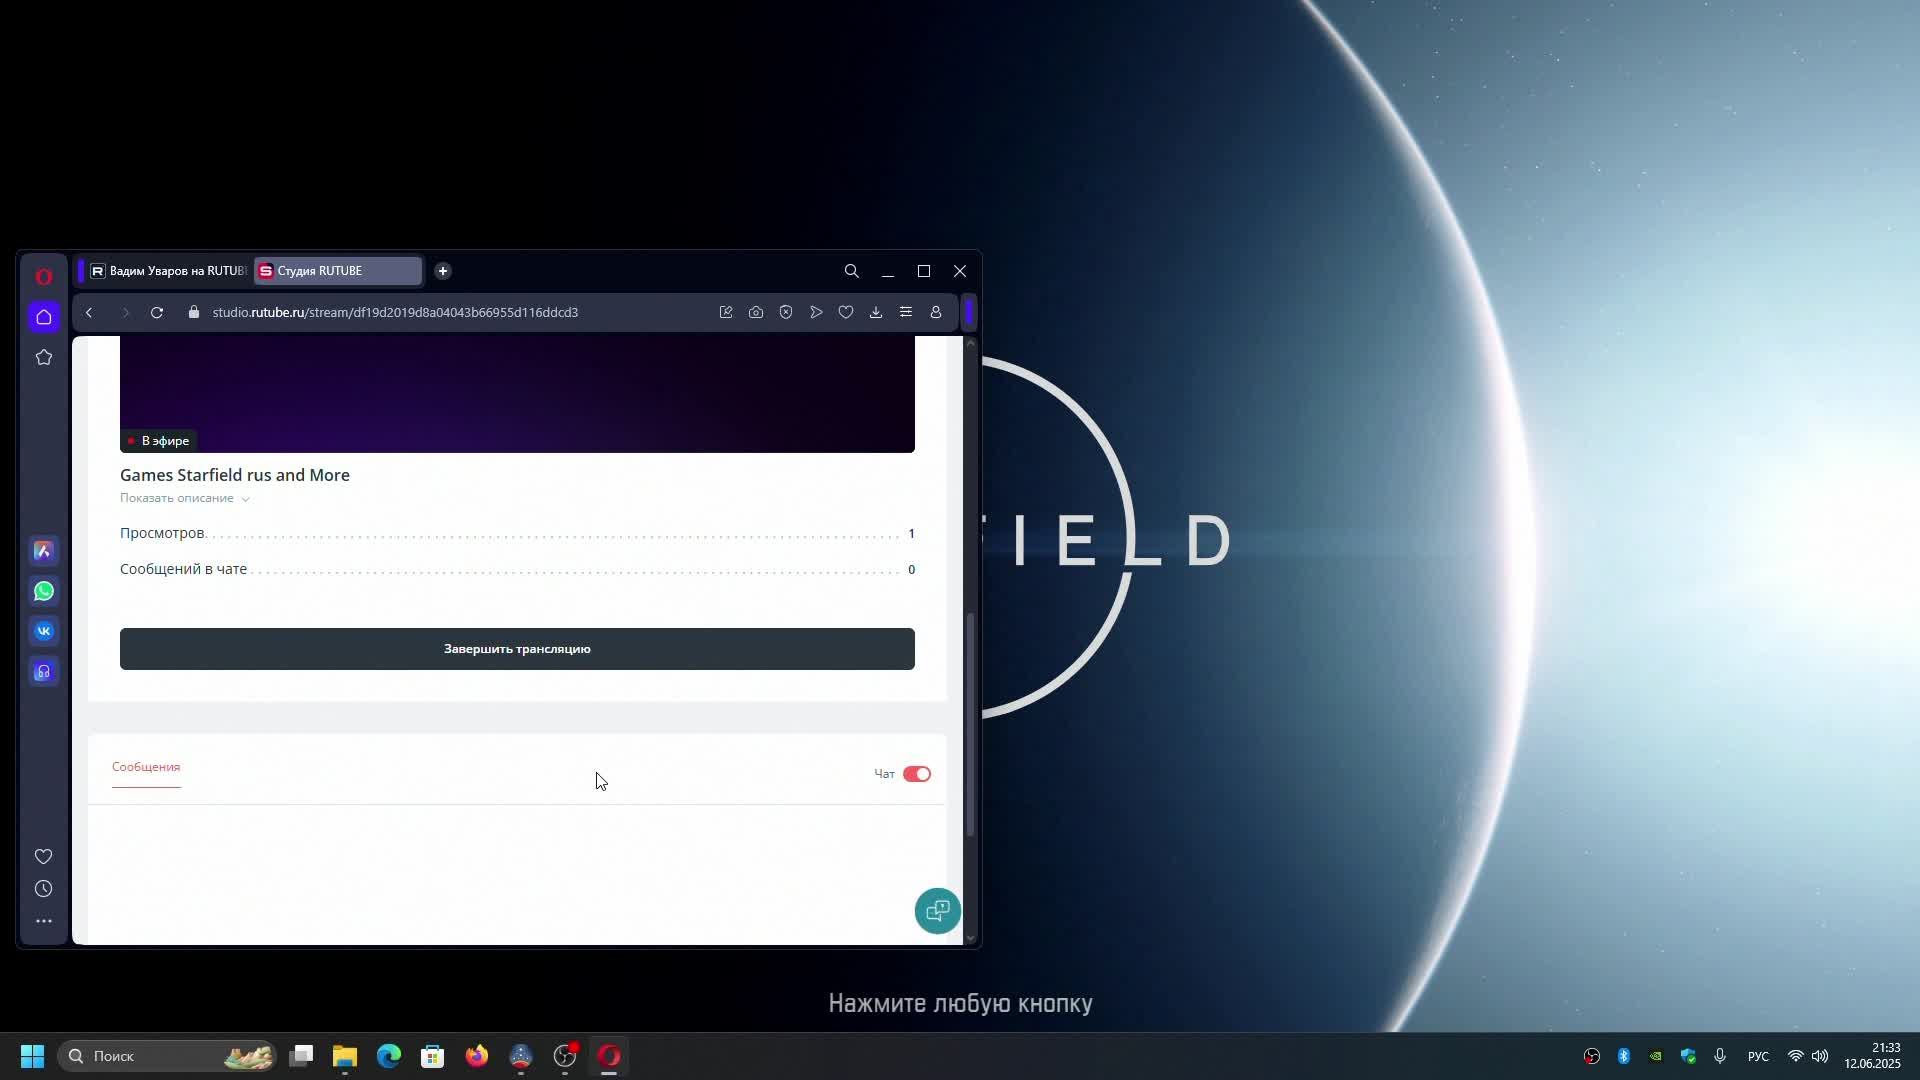1920x1080 pixels.
Task: Reload the RUTUBE studio page
Action: [x=157, y=313]
